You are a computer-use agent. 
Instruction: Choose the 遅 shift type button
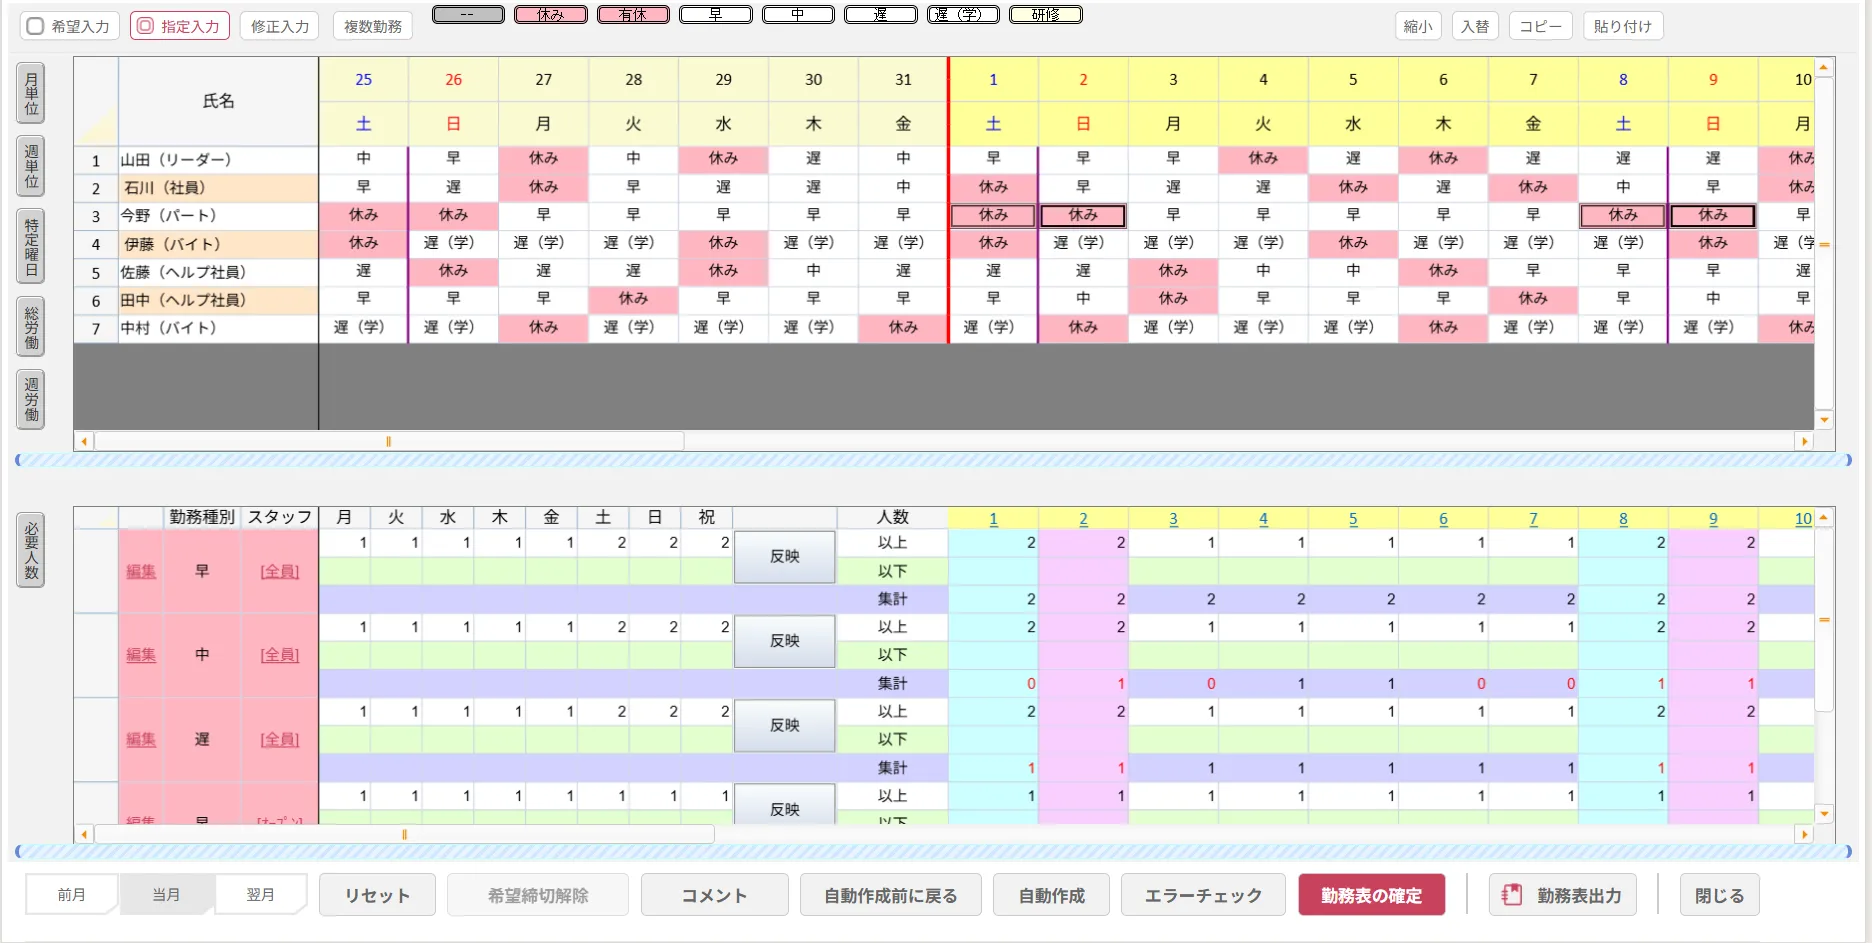click(880, 15)
